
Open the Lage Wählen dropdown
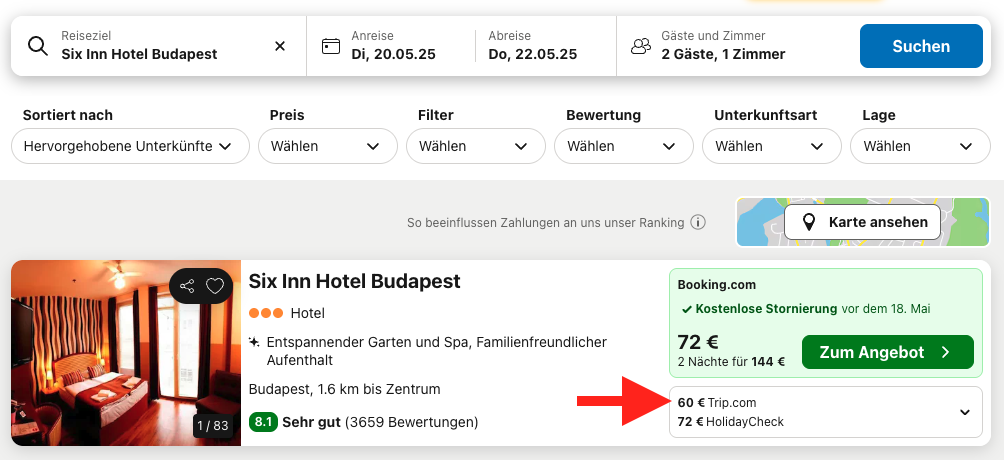(920, 146)
